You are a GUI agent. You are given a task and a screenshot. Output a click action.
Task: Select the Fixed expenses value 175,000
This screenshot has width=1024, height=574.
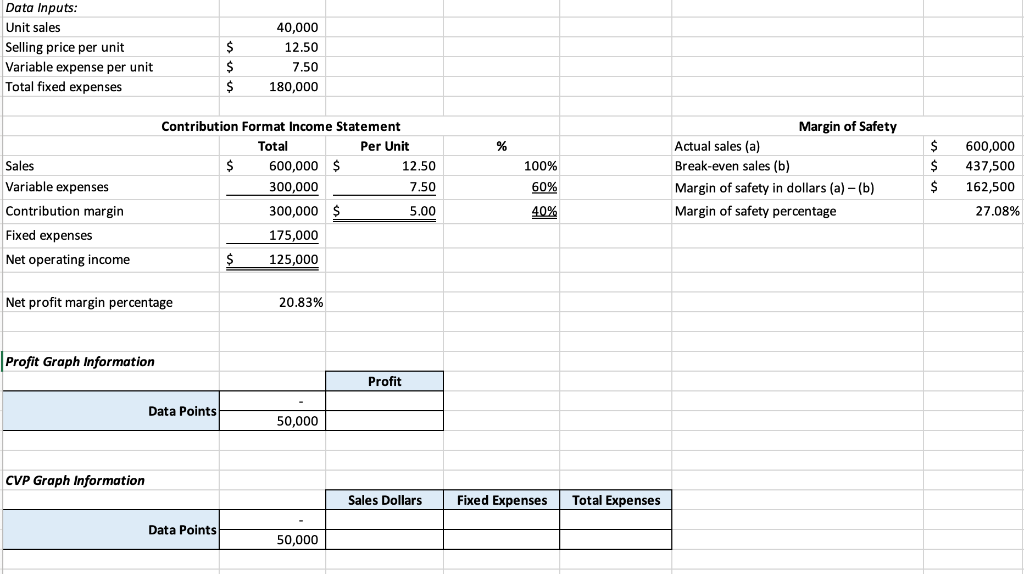(x=293, y=235)
